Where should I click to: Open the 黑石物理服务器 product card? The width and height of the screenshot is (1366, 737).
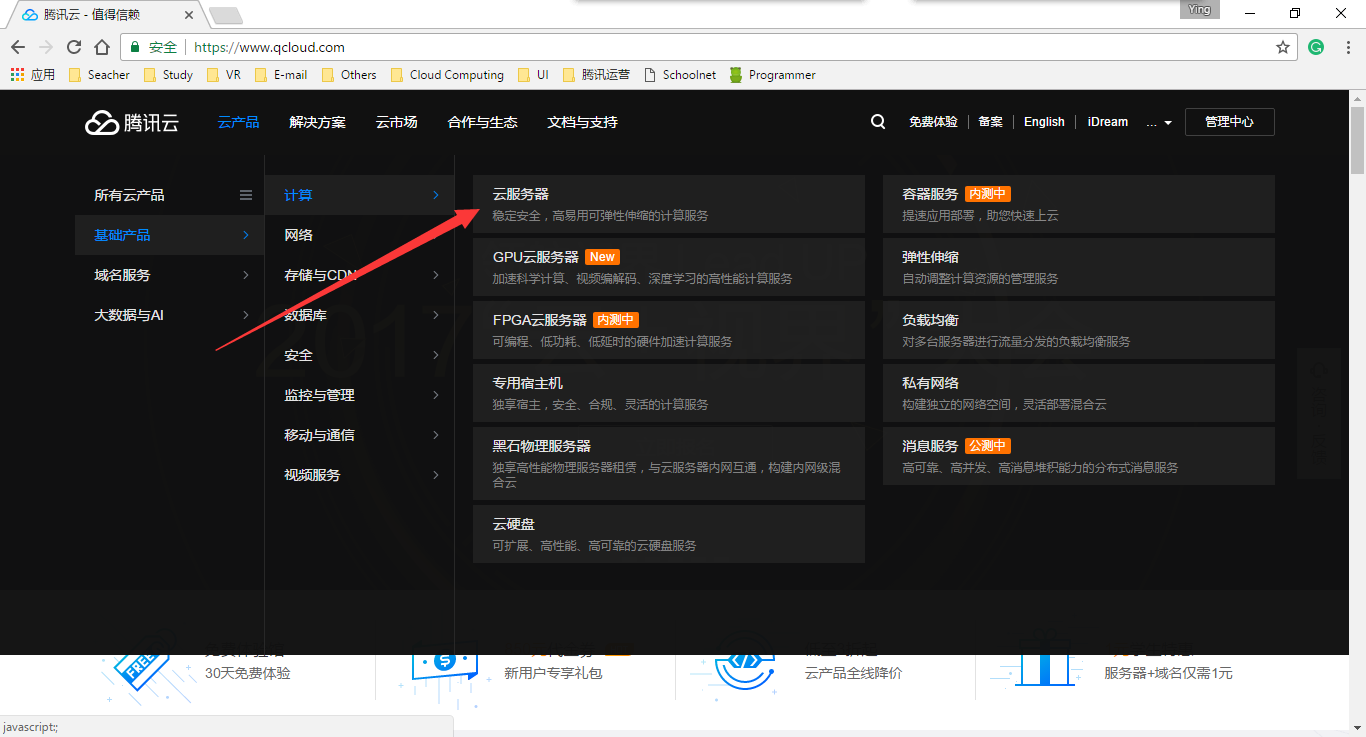(669, 463)
